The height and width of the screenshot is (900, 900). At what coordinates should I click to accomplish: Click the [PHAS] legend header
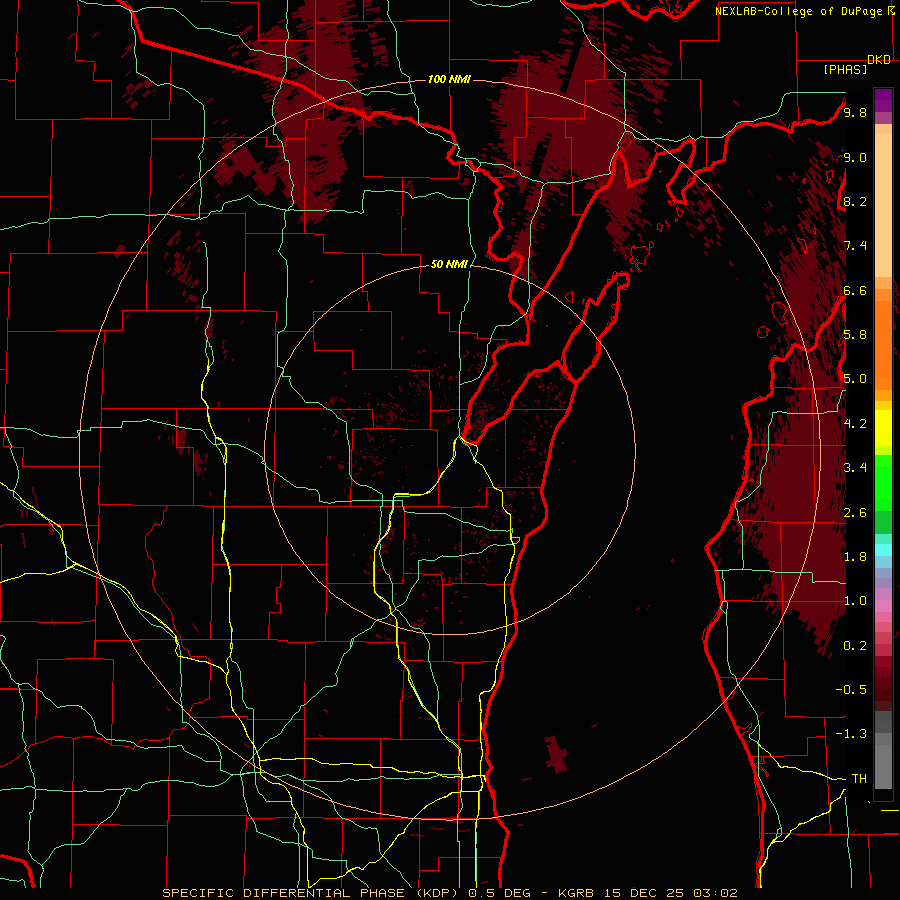click(845, 70)
